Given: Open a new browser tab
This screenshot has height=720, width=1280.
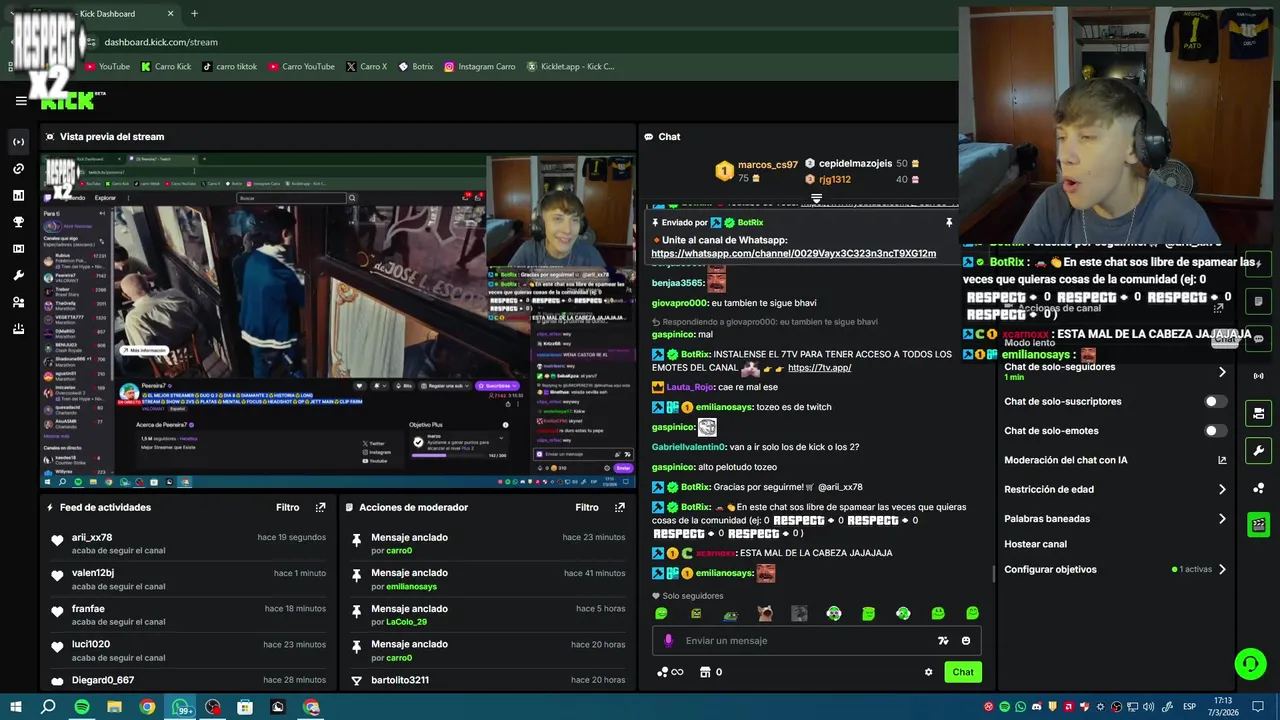Looking at the screenshot, I should (x=194, y=14).
